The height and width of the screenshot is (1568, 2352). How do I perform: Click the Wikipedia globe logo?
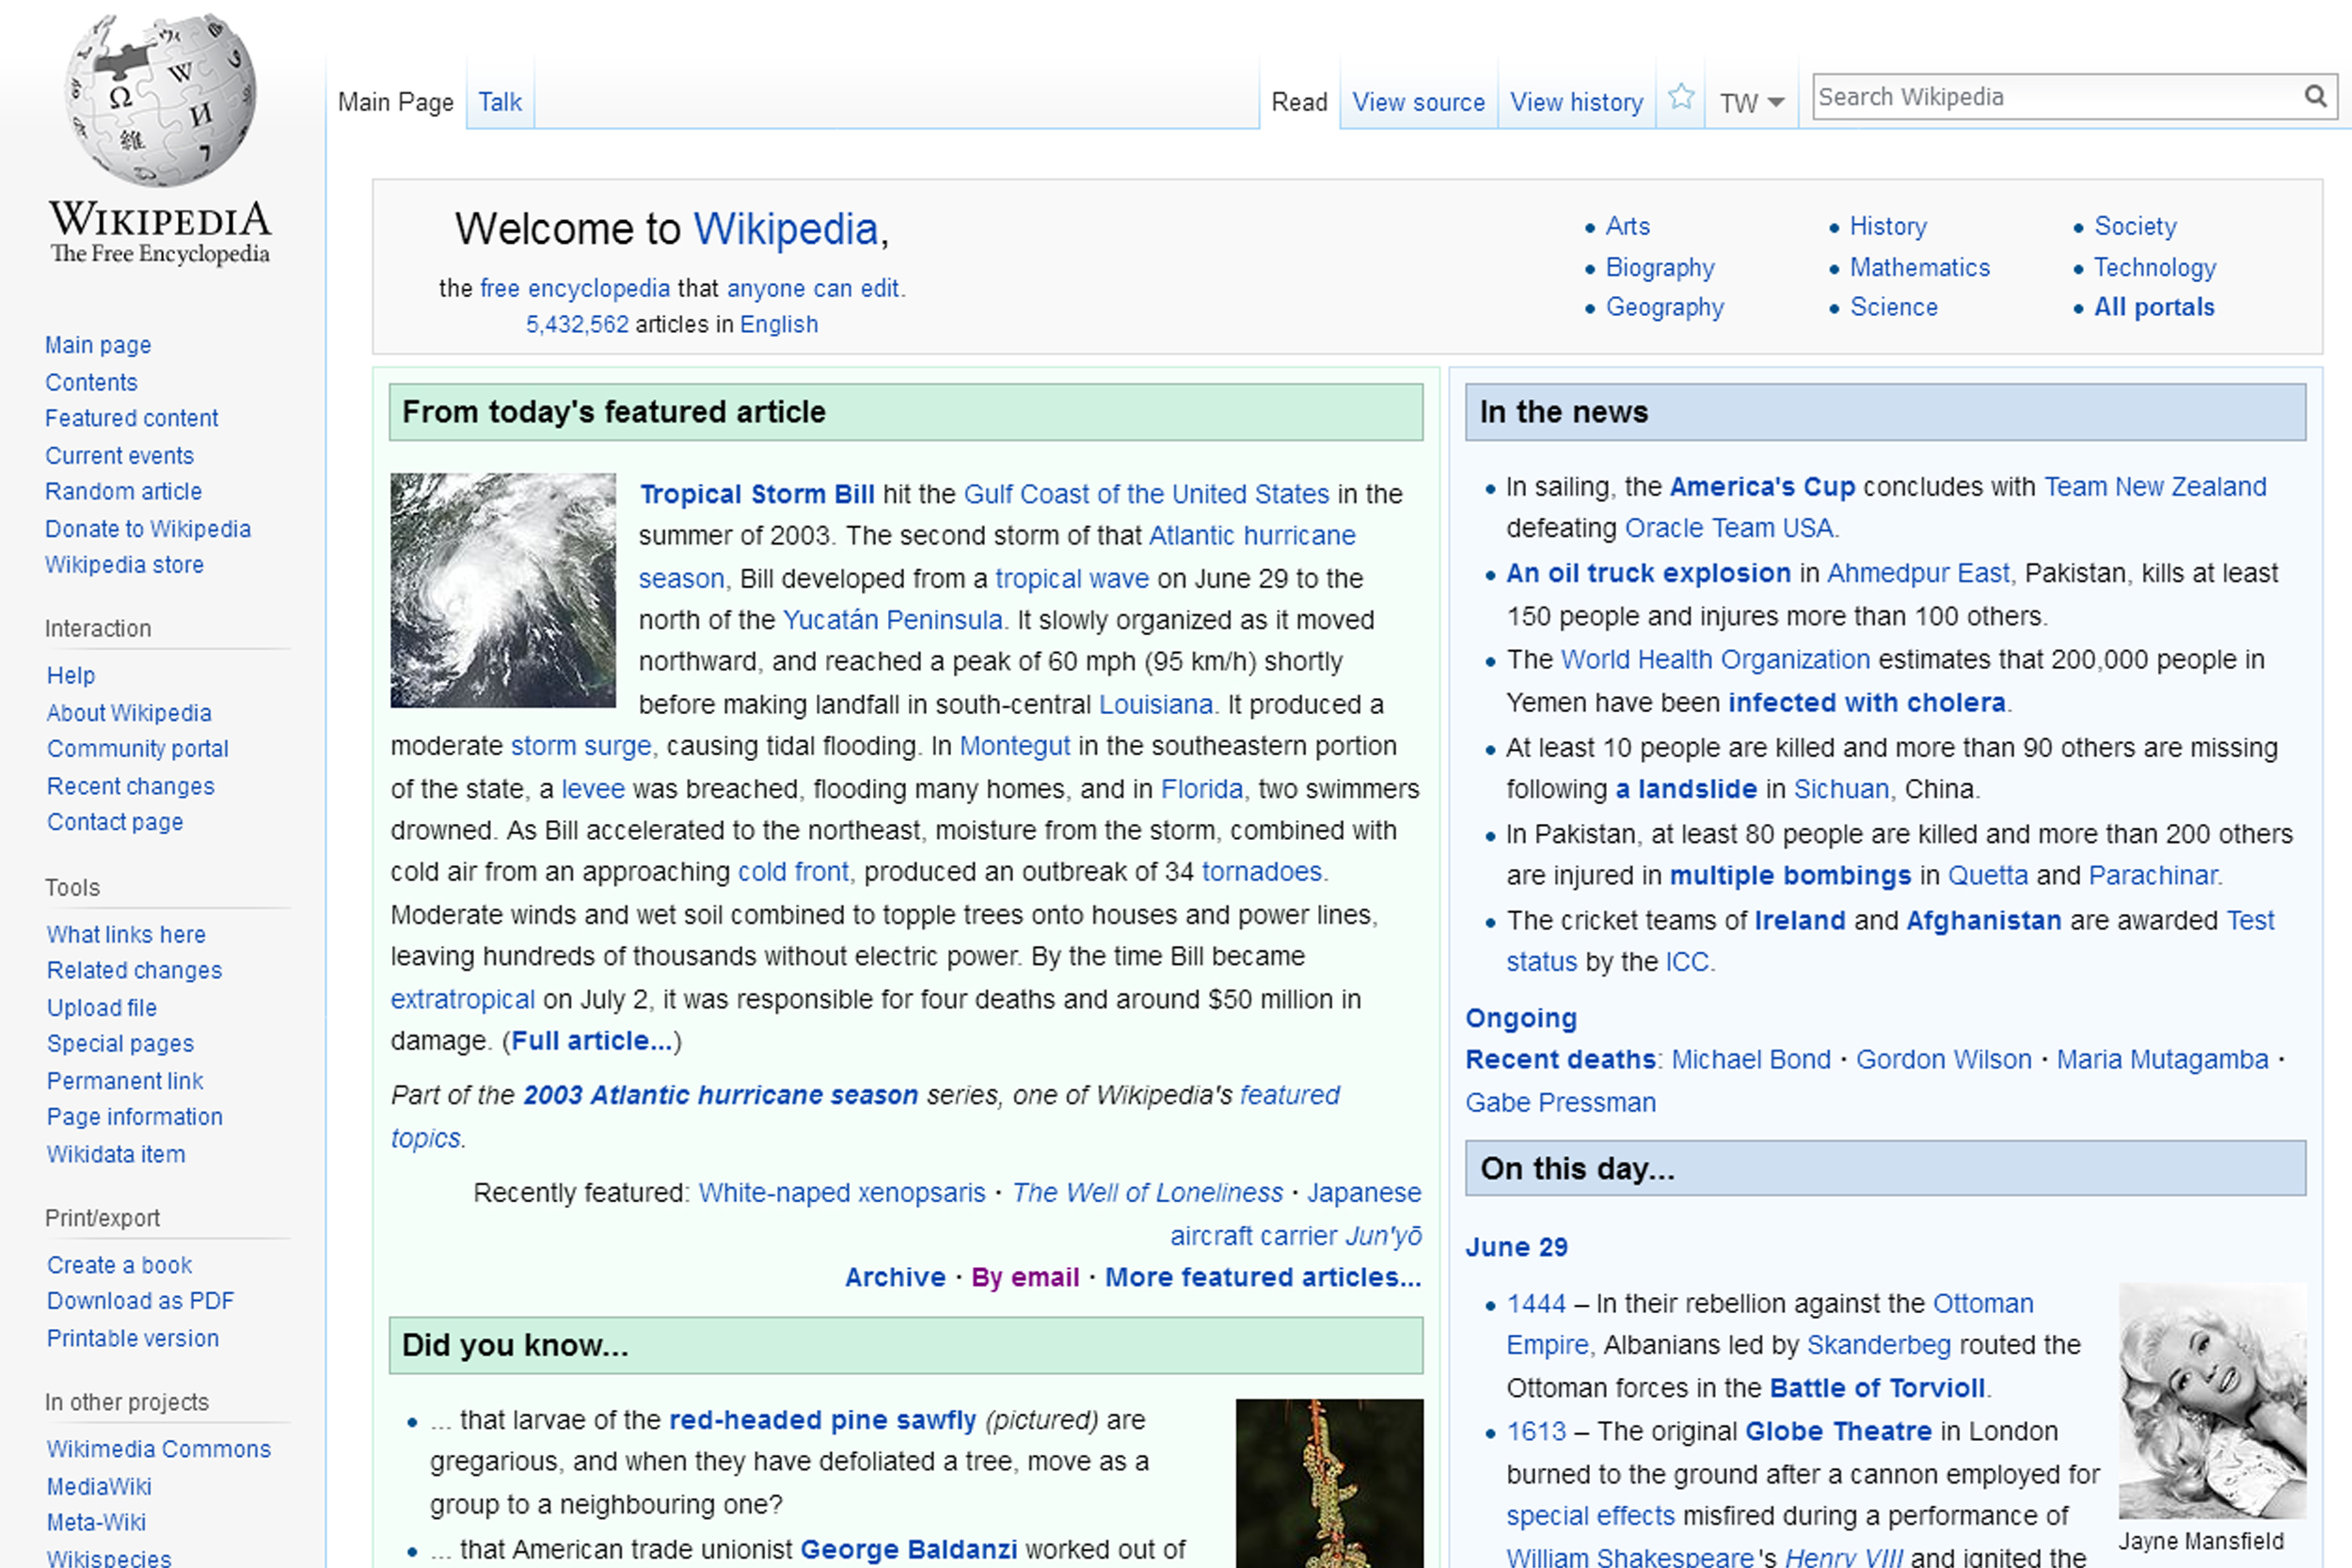(x=160, y=100)
